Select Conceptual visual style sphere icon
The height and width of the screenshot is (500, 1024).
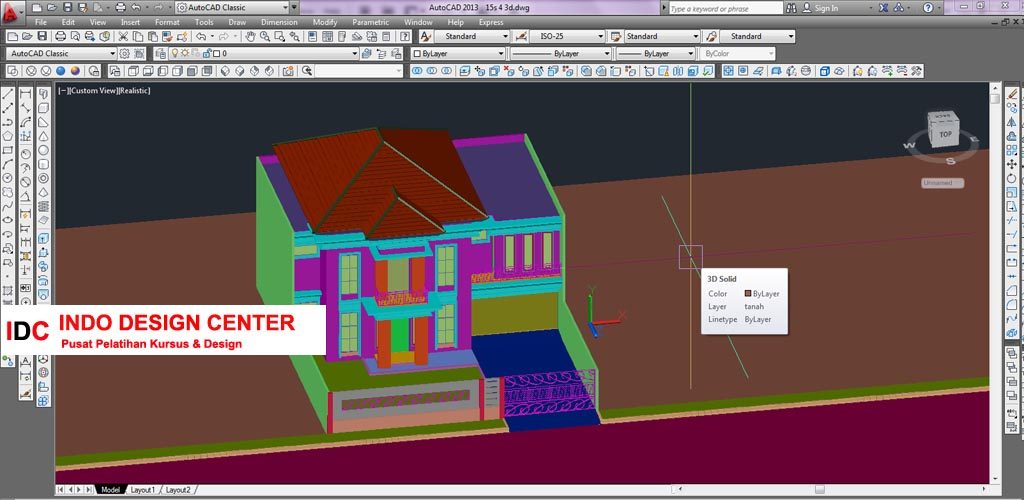(76, 70)
